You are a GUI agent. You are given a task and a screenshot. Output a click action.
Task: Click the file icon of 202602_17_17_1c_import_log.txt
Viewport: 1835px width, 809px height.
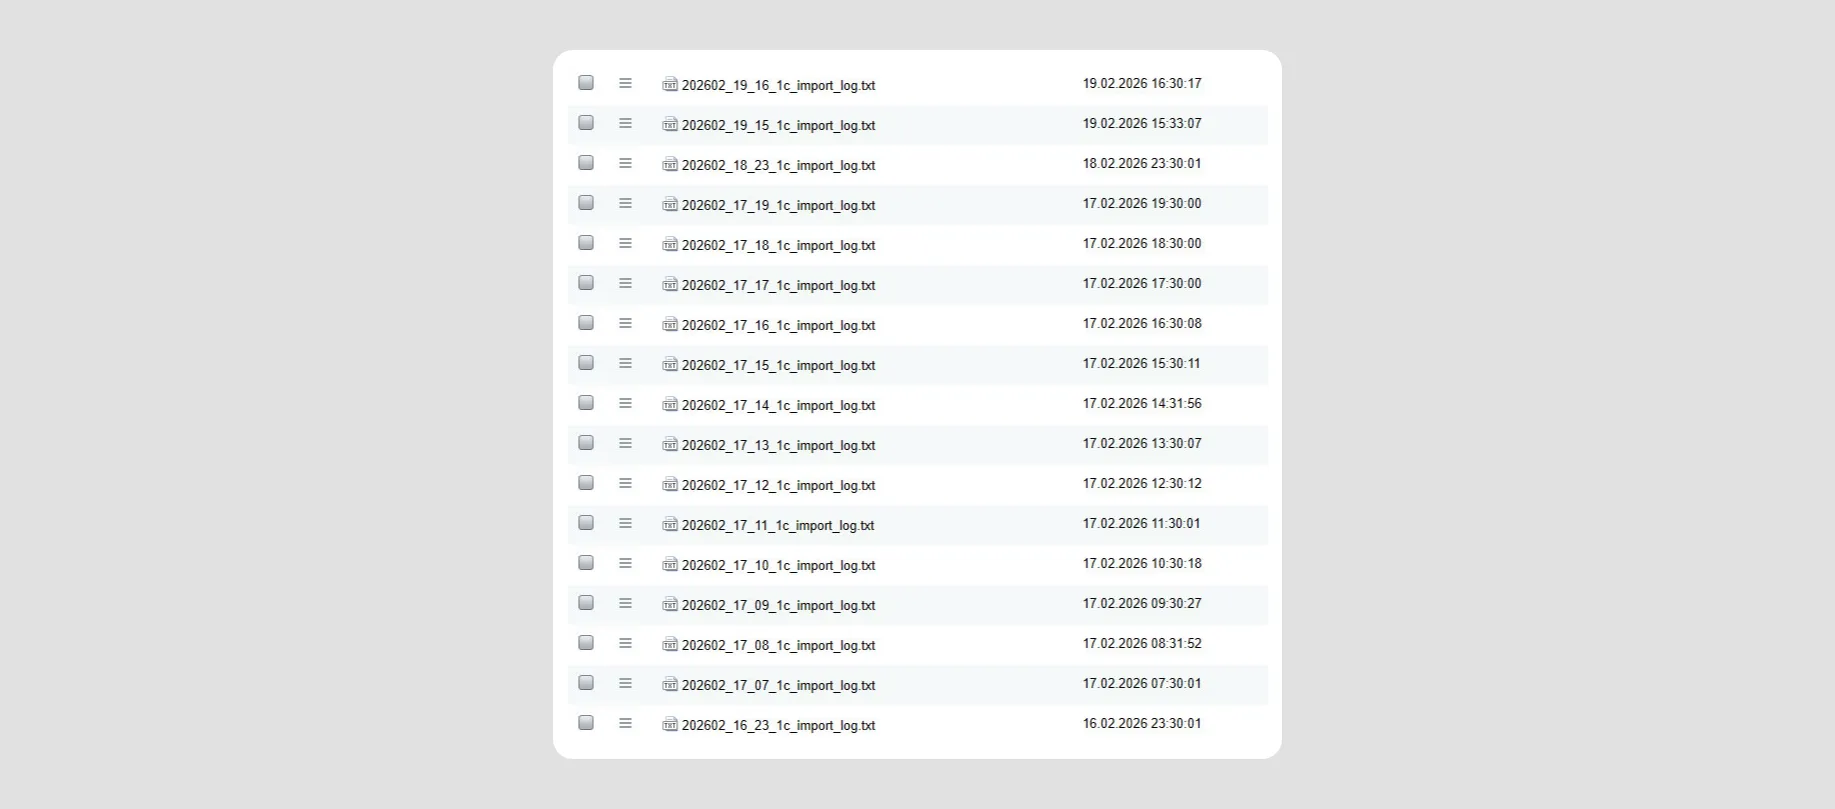[670, 285]
